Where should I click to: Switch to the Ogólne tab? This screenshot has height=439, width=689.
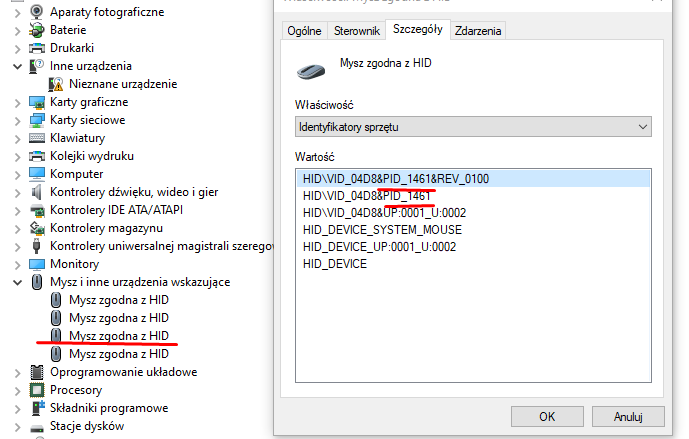[304, 31]
